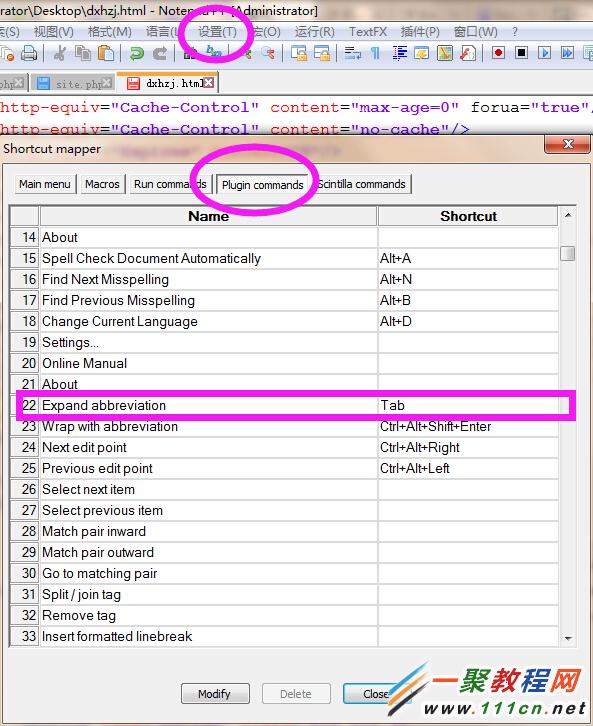Open the Document map icon
The image size is (593, 726).
pyautogui.click(x=445, y=53)
